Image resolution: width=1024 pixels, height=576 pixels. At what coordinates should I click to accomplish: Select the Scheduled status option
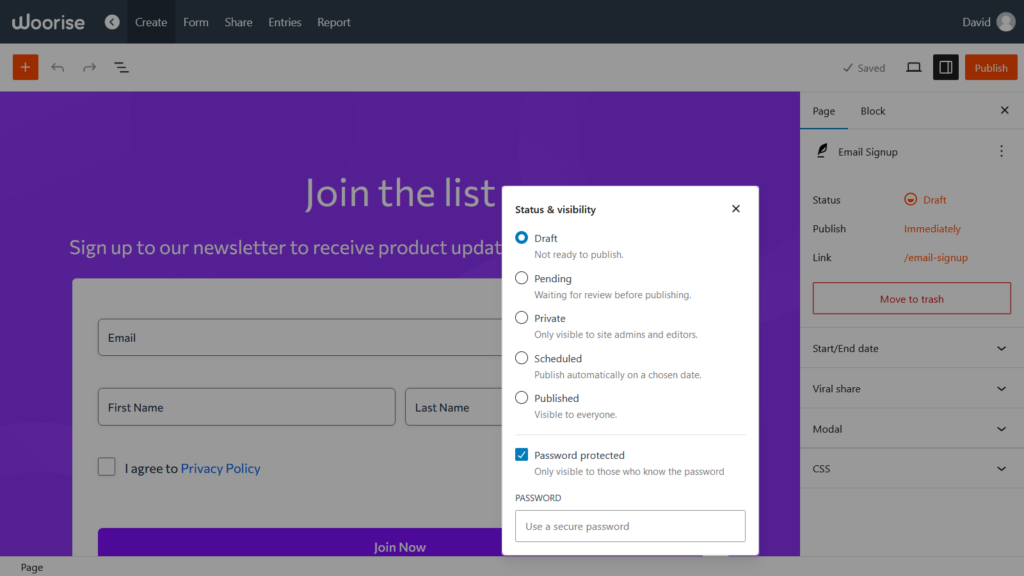521,358
